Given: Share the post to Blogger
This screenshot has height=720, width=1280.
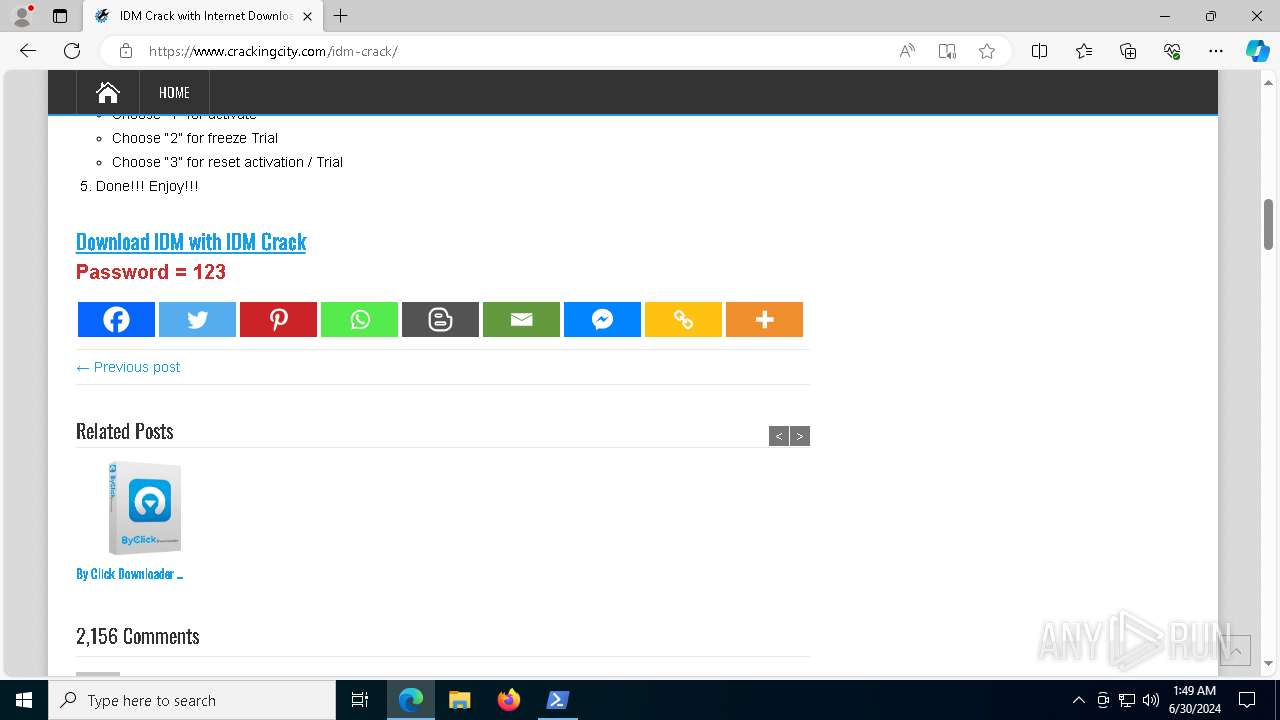Looking at the screenshot, I should [440, 319].
